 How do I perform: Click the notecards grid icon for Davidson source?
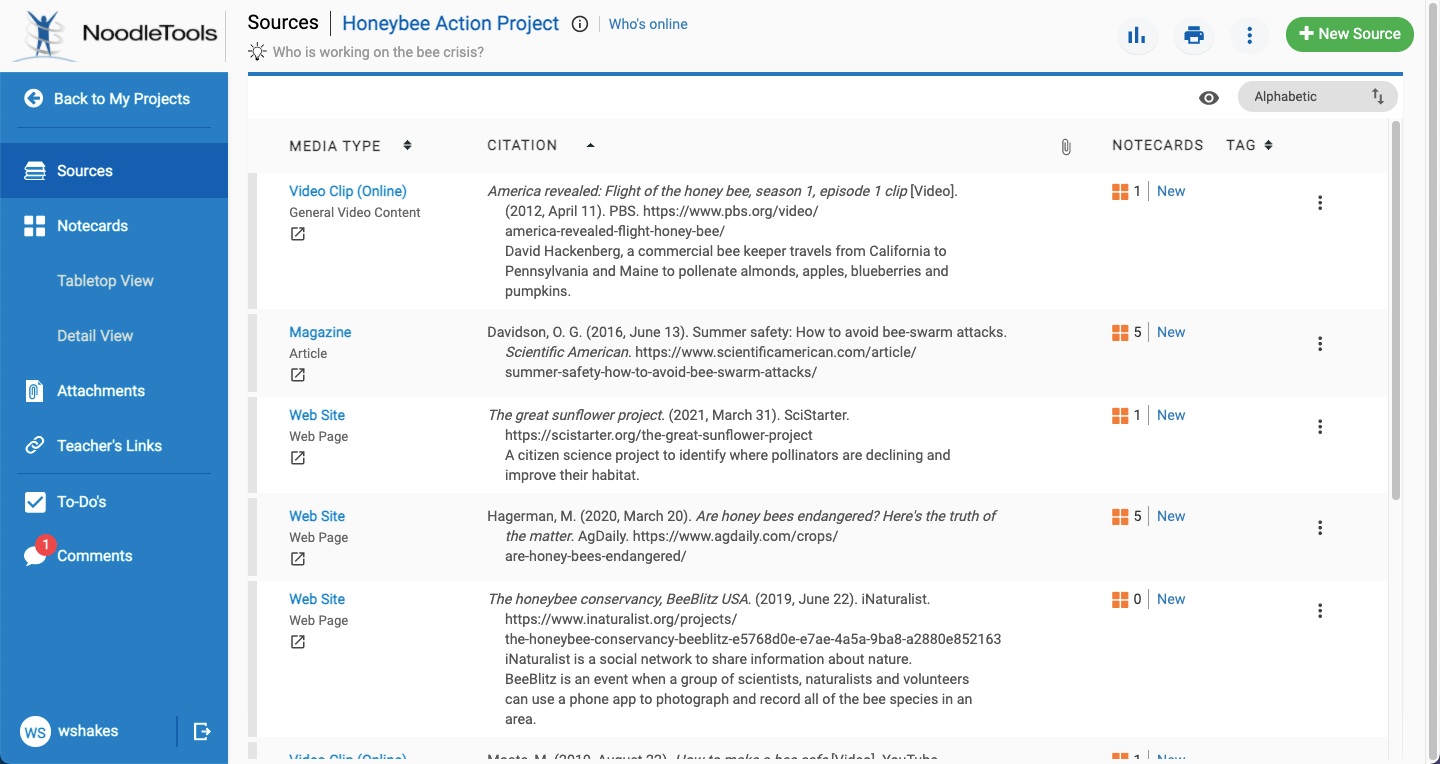pyautogui.click(x=1120, y=333)
